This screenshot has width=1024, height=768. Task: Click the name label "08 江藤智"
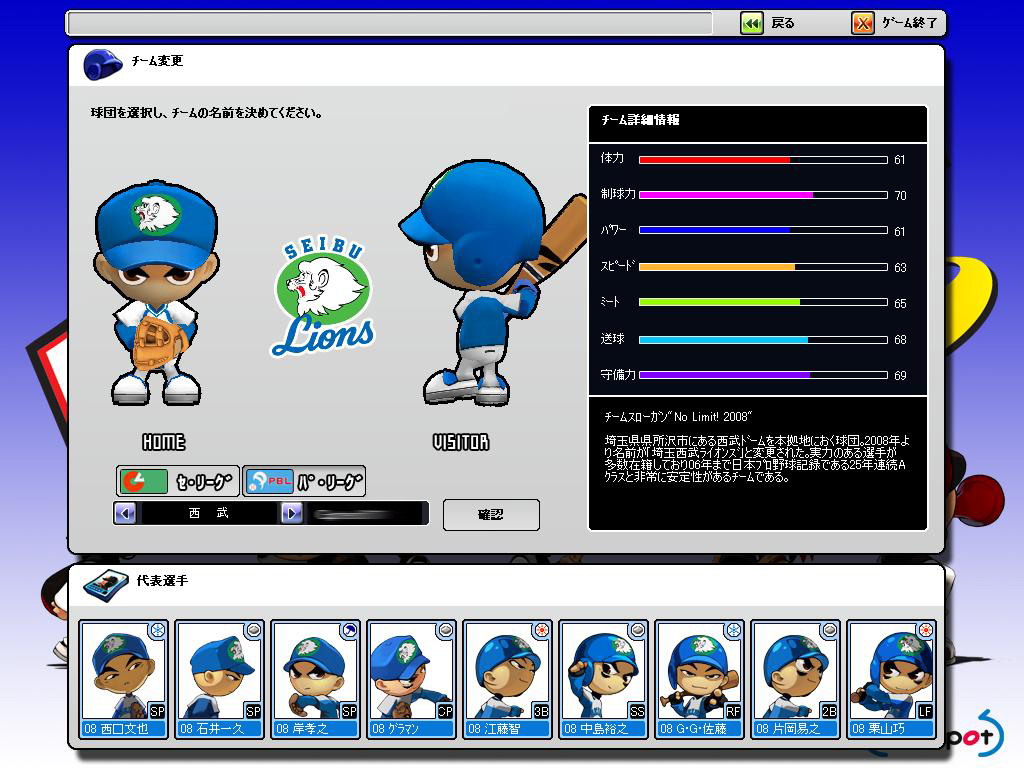coord(494,728)
